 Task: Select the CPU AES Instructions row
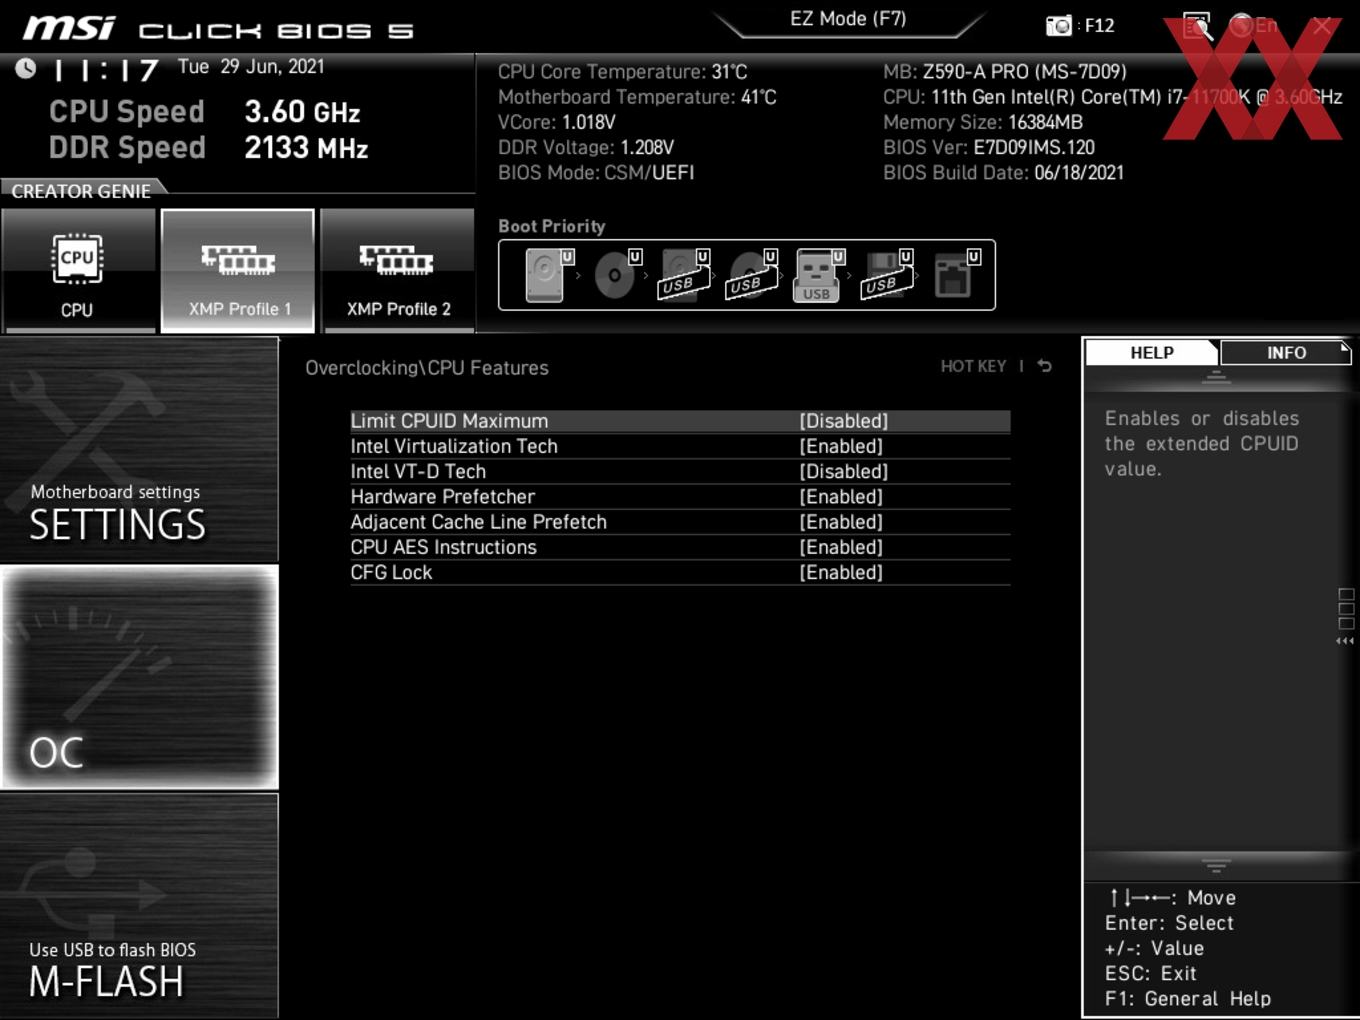click(680, 547)
